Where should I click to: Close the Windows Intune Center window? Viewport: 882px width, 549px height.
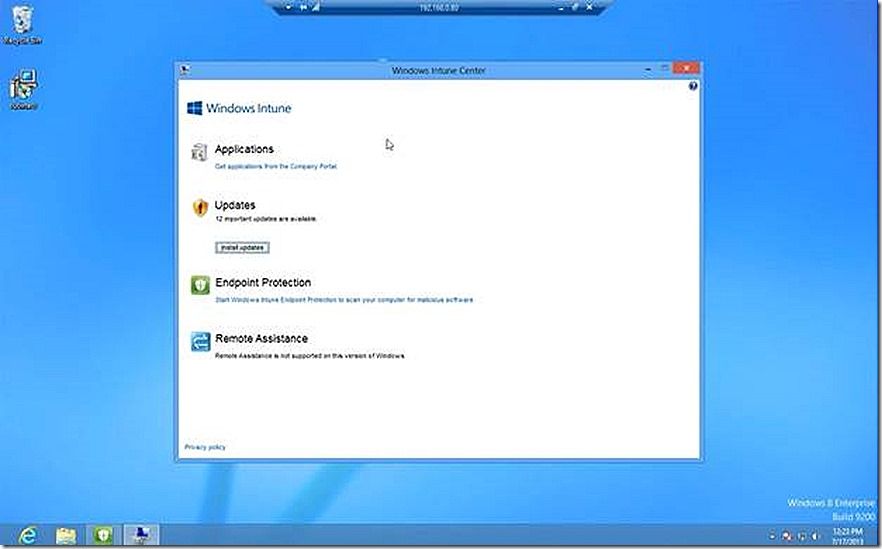686,68
